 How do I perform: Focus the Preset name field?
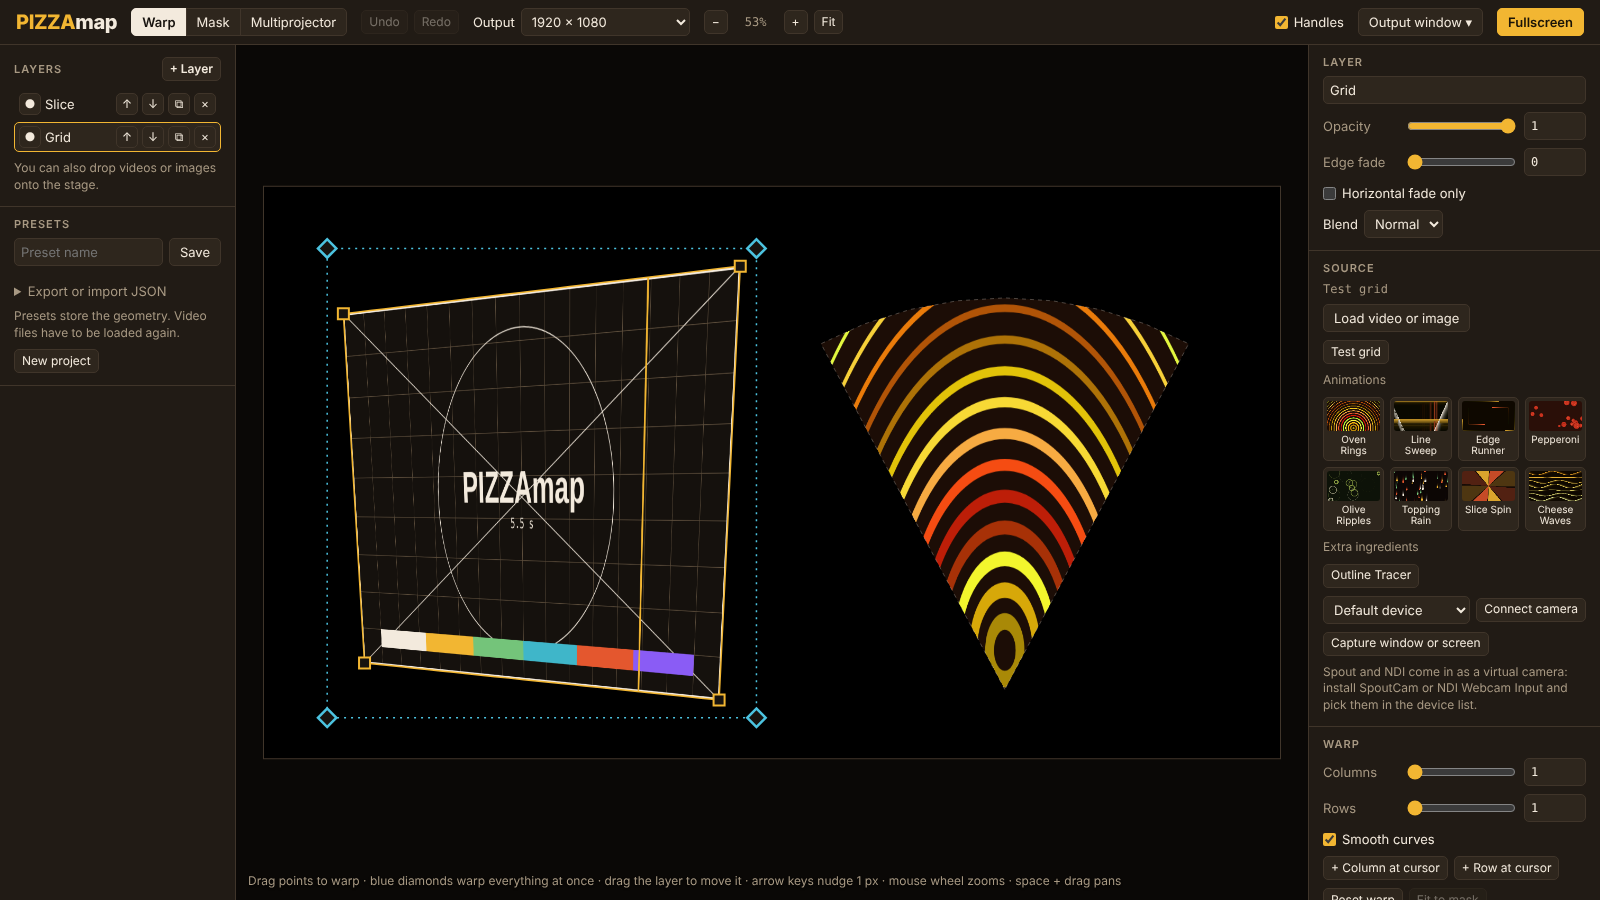click(x=88, y=252)
